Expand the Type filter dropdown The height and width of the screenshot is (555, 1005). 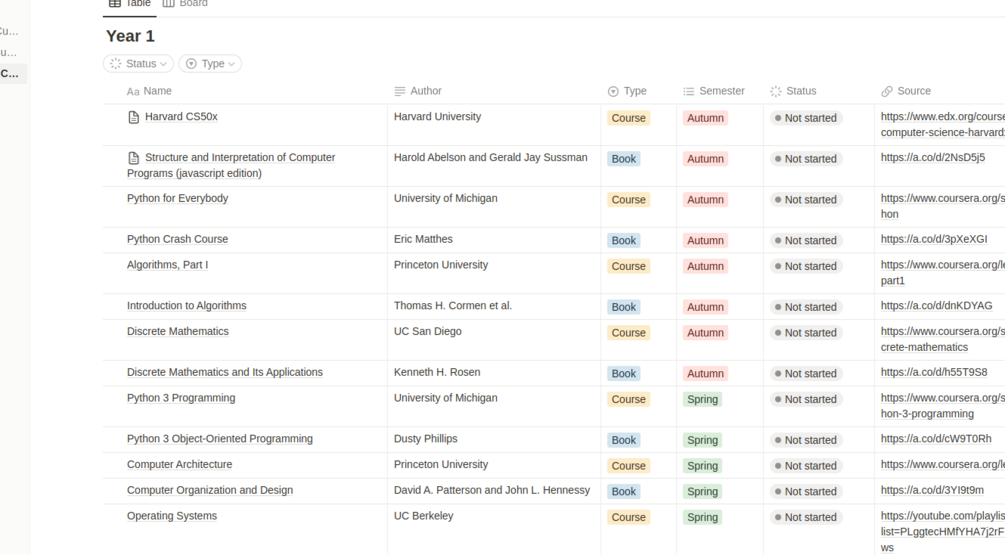coord(210,64)
